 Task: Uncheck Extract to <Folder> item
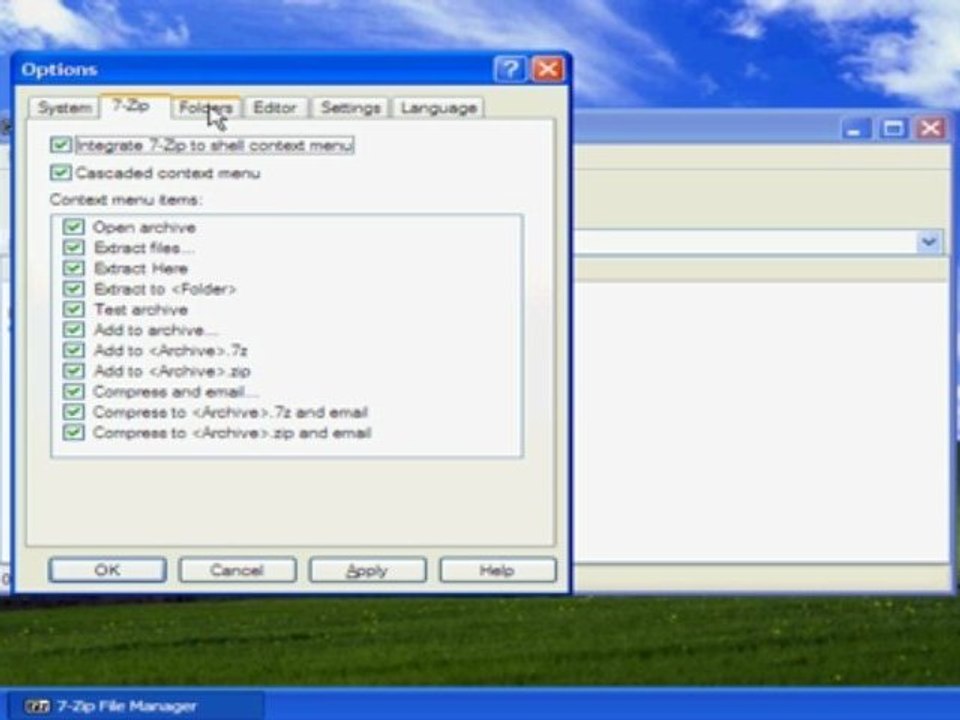(73, 288)
